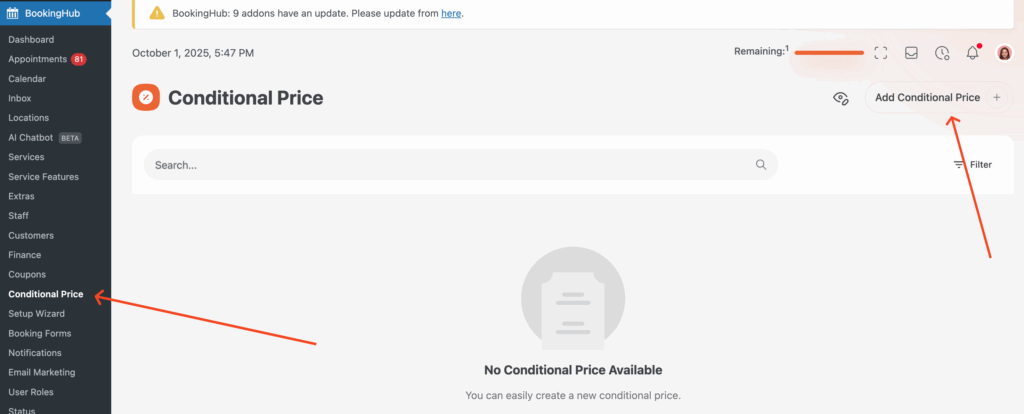This screenshot has width=1024, height=414.
Task: Click the clock history icon
Action: coord(942,53)
